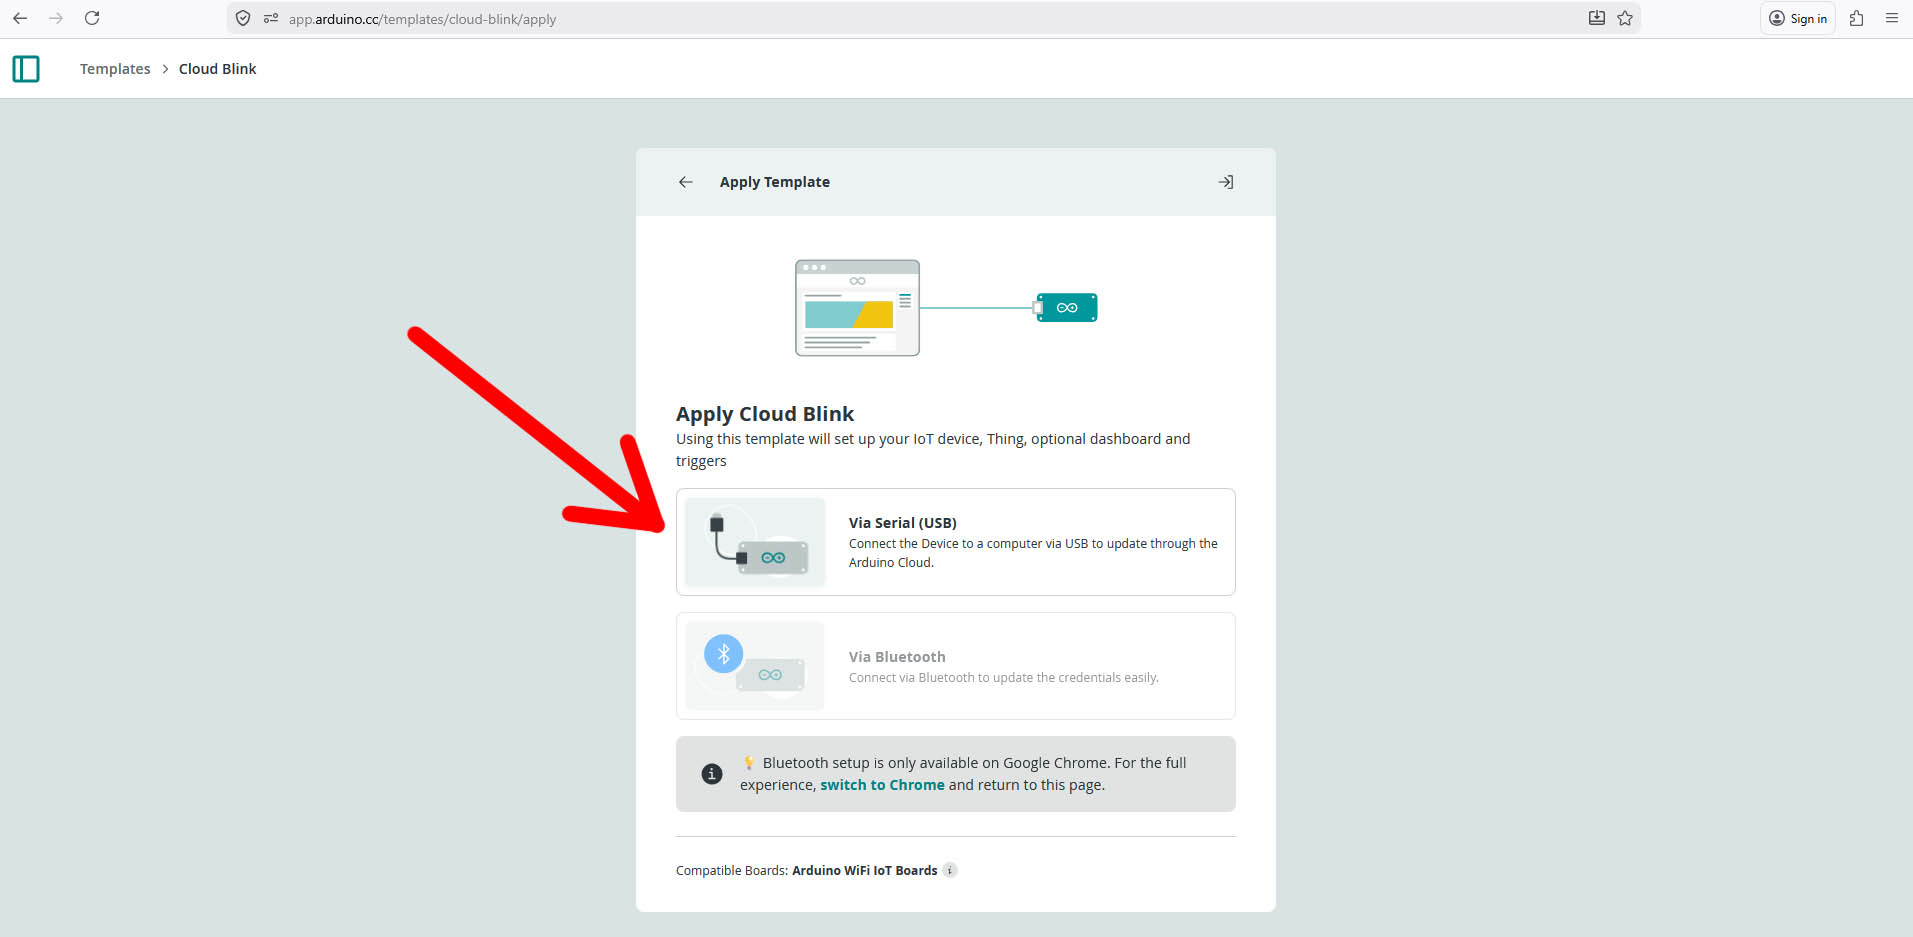Click the Bluetooth device illustration
The height and width of the screenshot is (937, 1913).
[755, 666]
